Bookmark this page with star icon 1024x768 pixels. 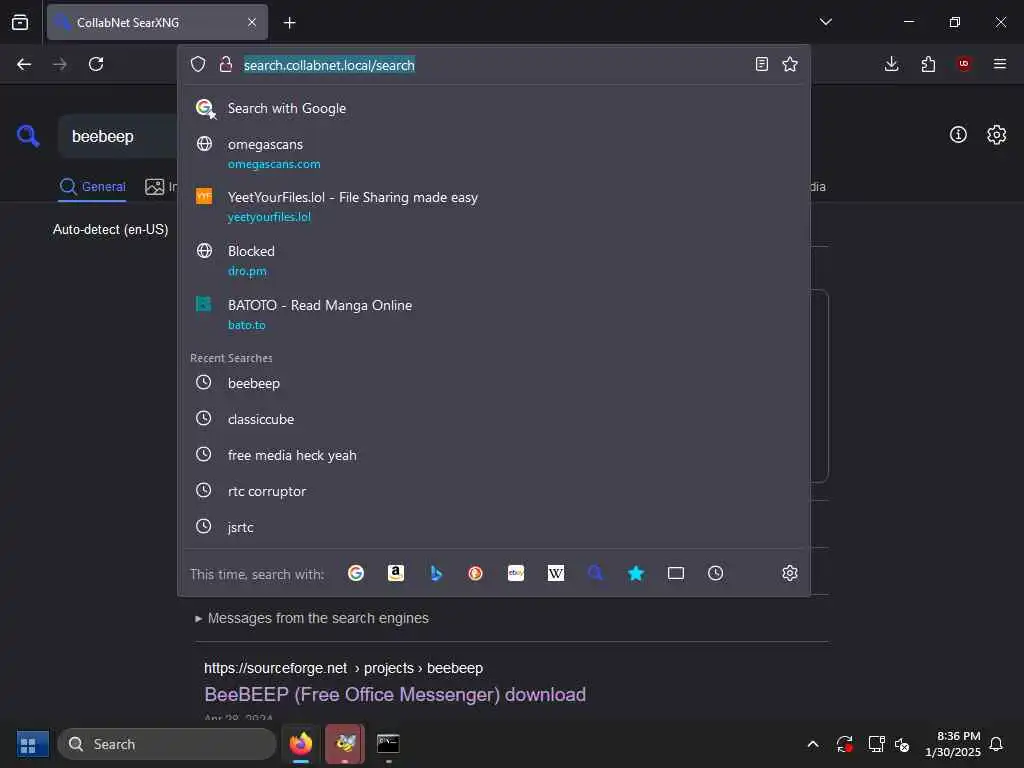click(x=790, y=64)
